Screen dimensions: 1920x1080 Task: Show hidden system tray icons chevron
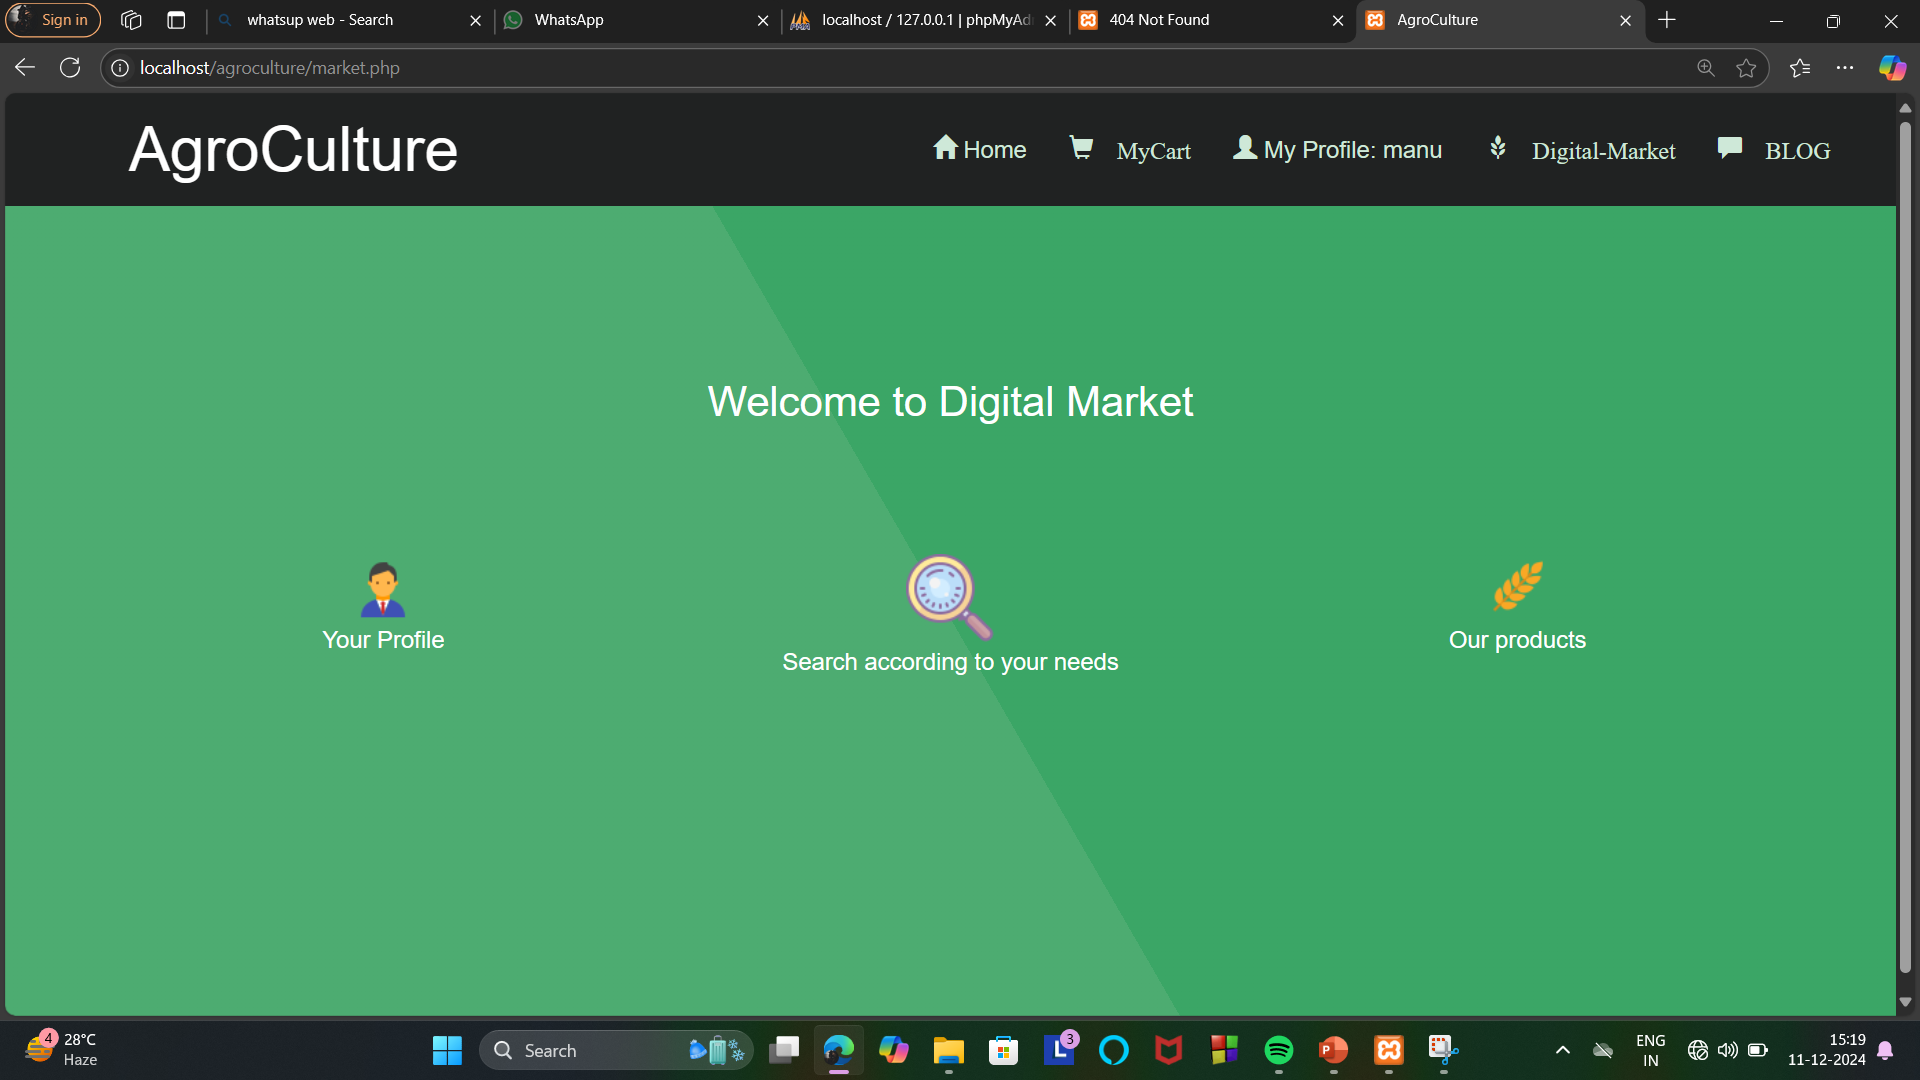(1562, 1050)
